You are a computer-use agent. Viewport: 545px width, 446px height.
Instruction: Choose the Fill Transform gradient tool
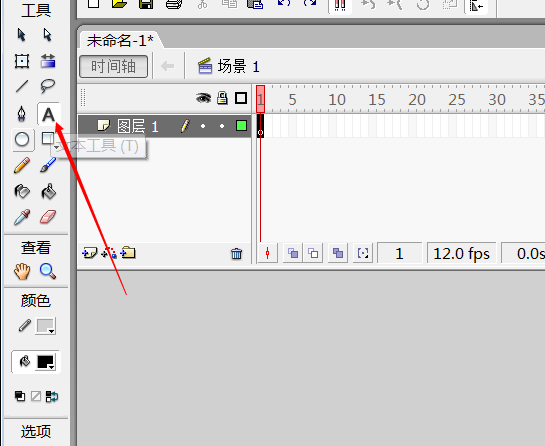click(x=48, y=61)
